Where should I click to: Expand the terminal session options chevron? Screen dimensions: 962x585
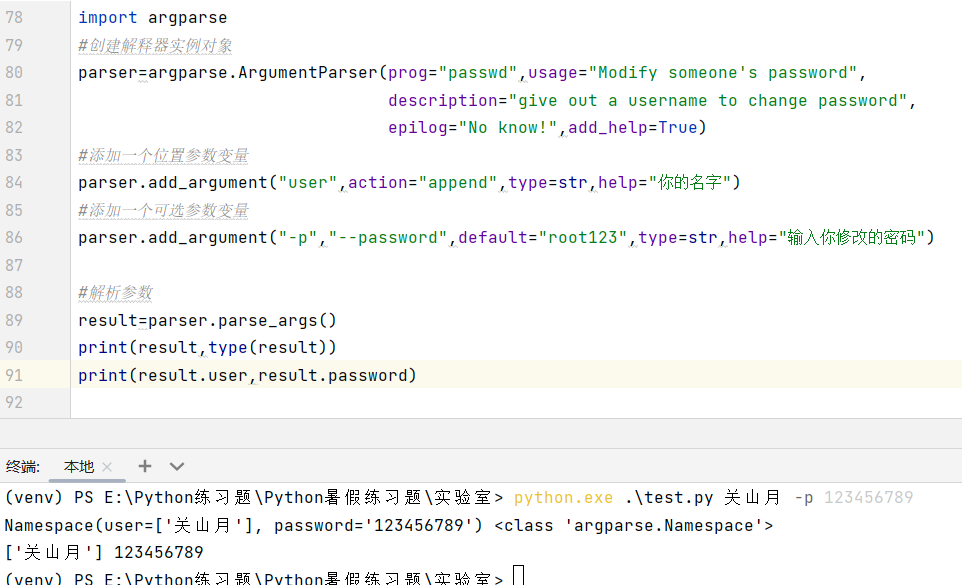click(x=177, y=466)
